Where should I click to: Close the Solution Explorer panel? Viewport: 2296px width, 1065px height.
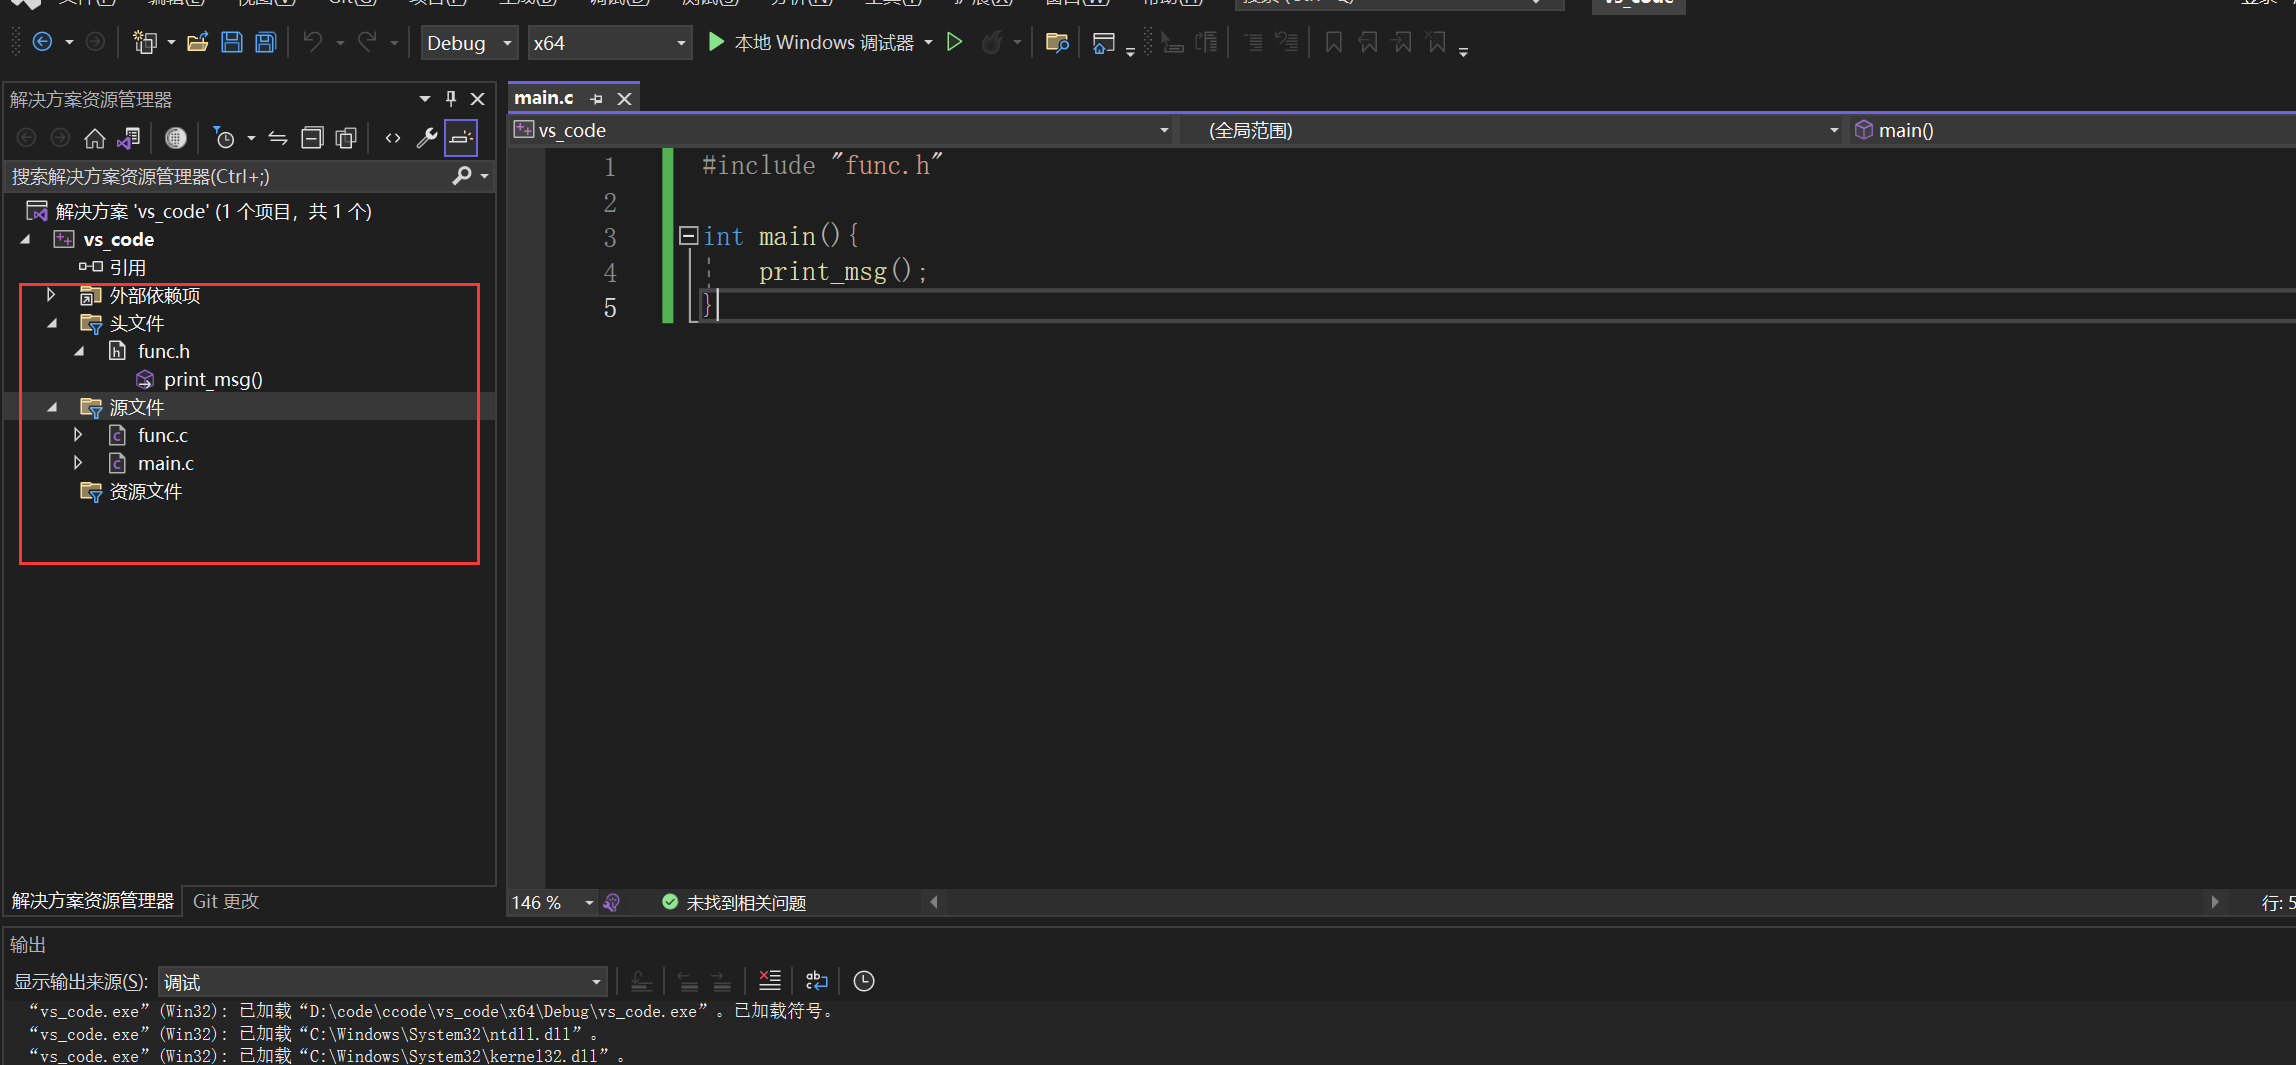pos(478,98)
